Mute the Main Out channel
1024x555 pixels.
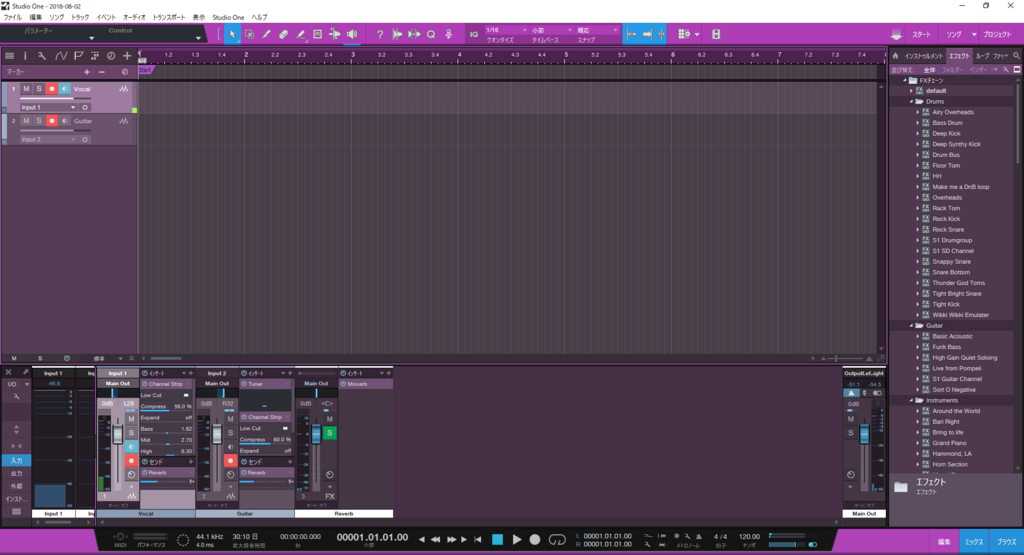(x=850, y=419)
